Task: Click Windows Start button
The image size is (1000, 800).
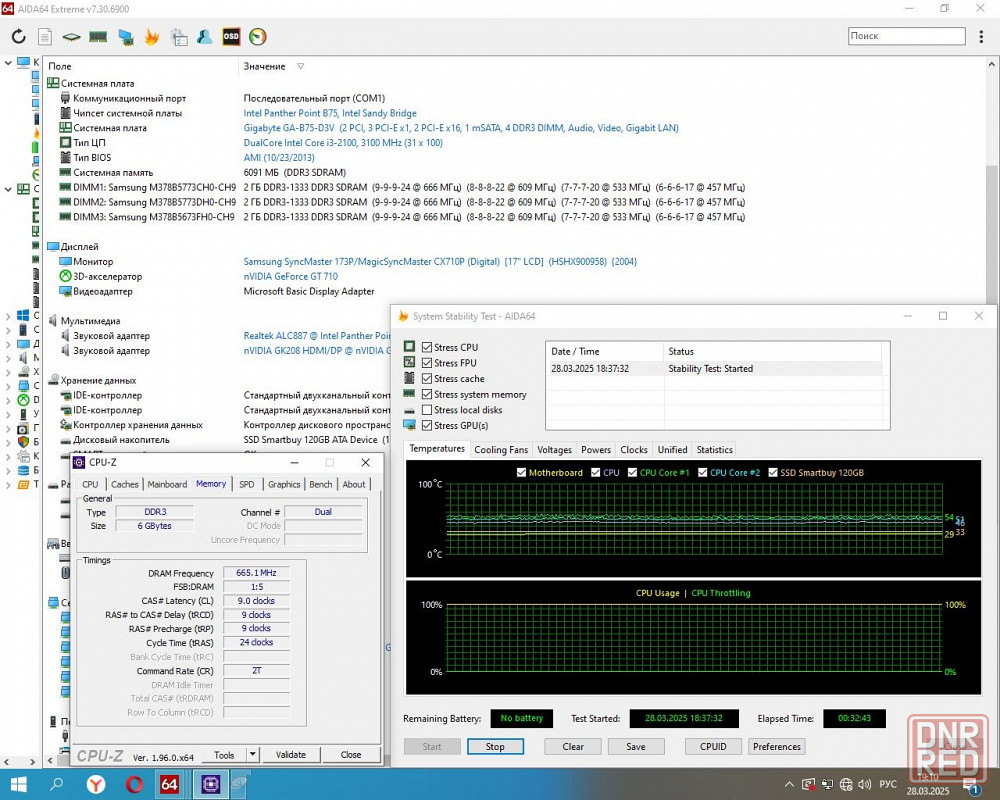Action: pyautogui.click(x=18, y=784)
